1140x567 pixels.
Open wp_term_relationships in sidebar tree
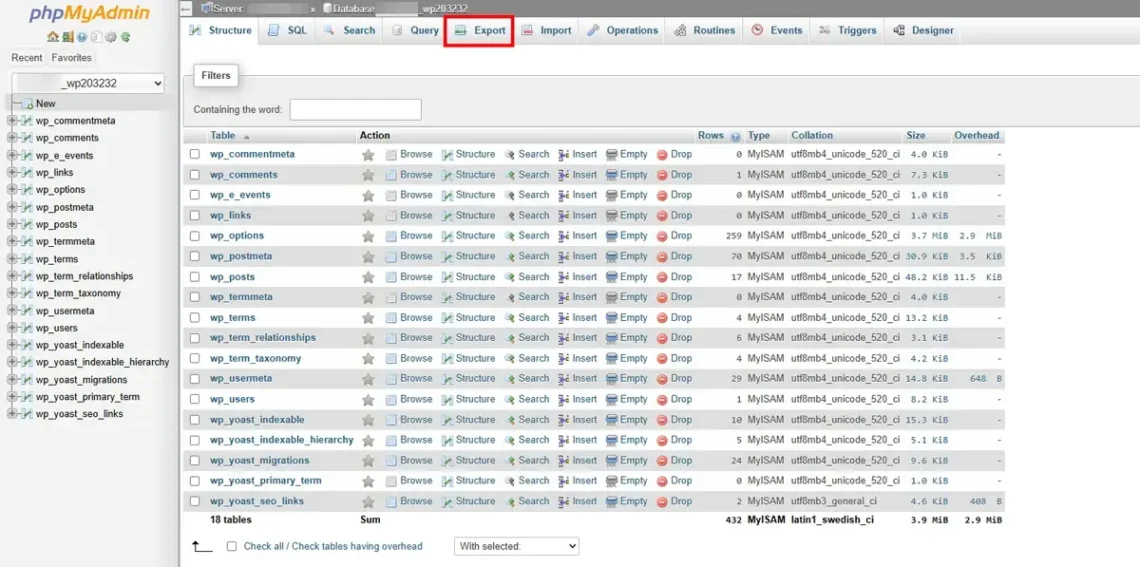[x=84, y=276]
